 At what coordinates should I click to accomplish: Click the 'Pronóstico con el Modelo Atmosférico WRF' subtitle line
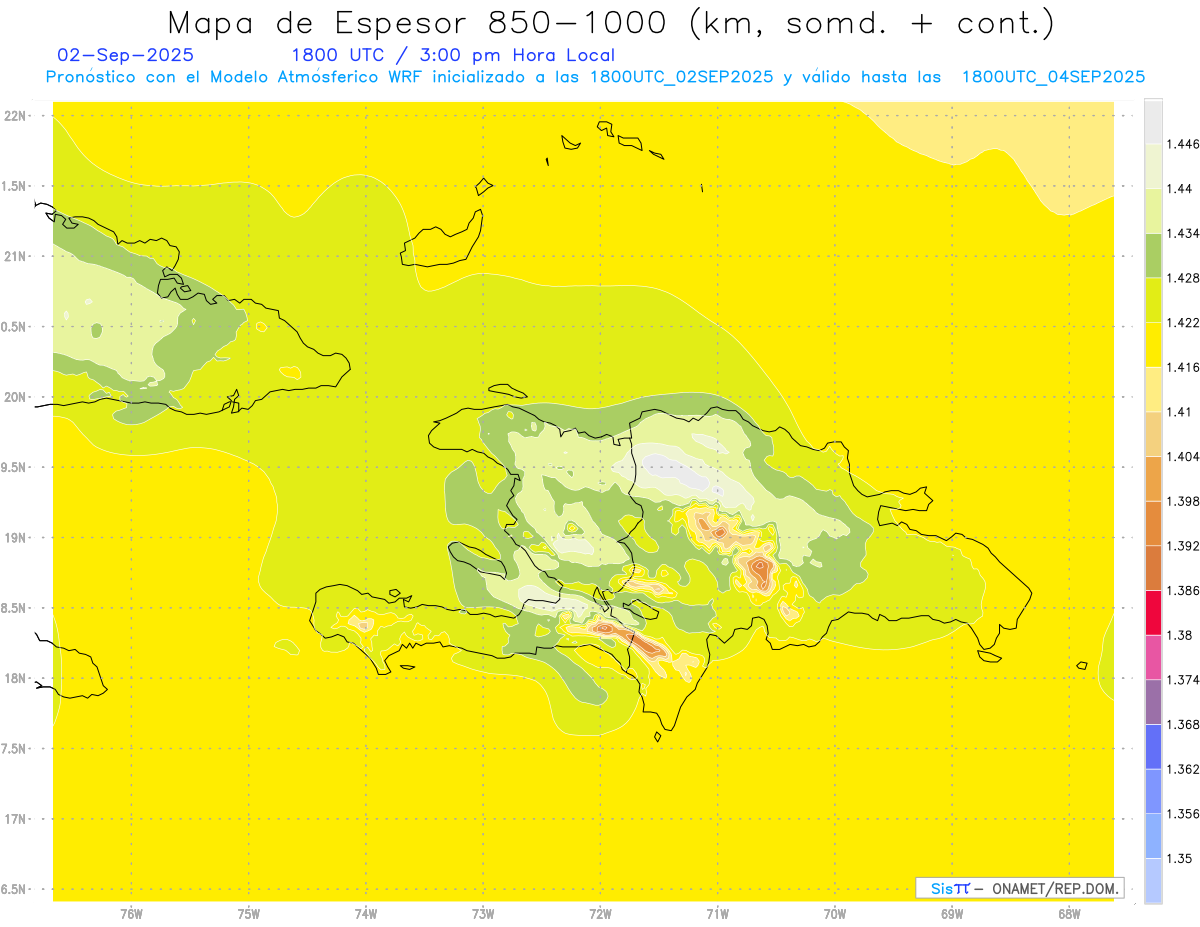tap(595, 77)
